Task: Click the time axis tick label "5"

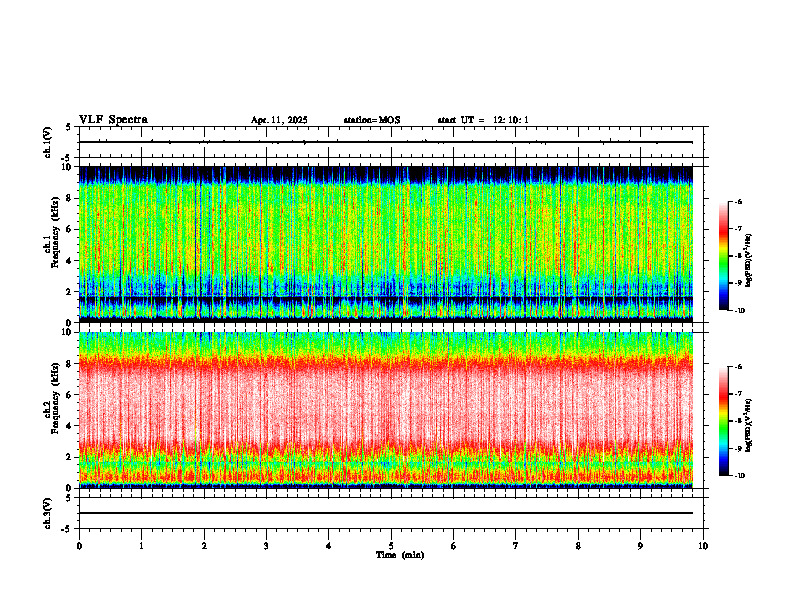Action: point(391,546)
